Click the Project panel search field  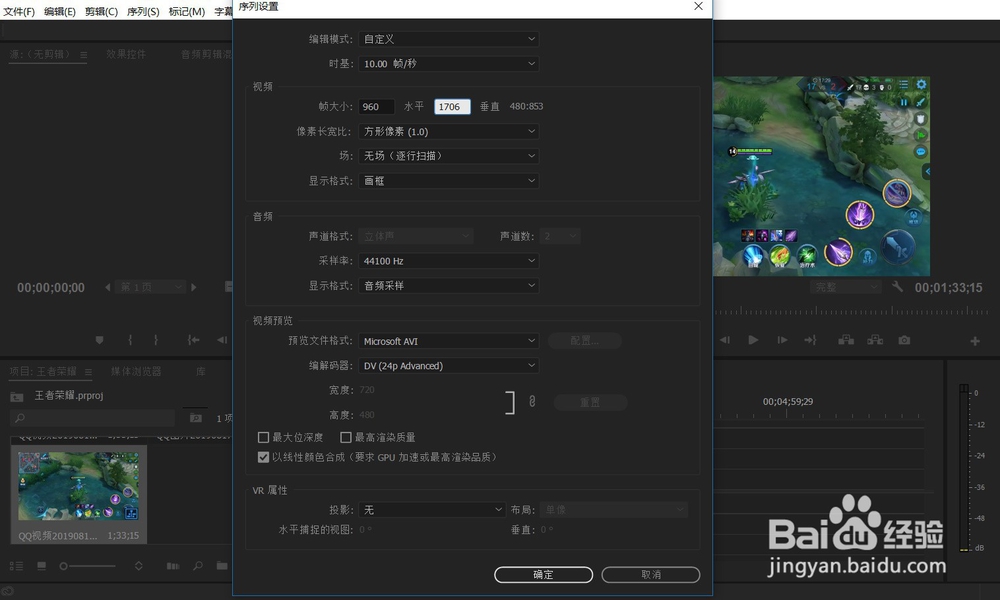tap(92, 418)
